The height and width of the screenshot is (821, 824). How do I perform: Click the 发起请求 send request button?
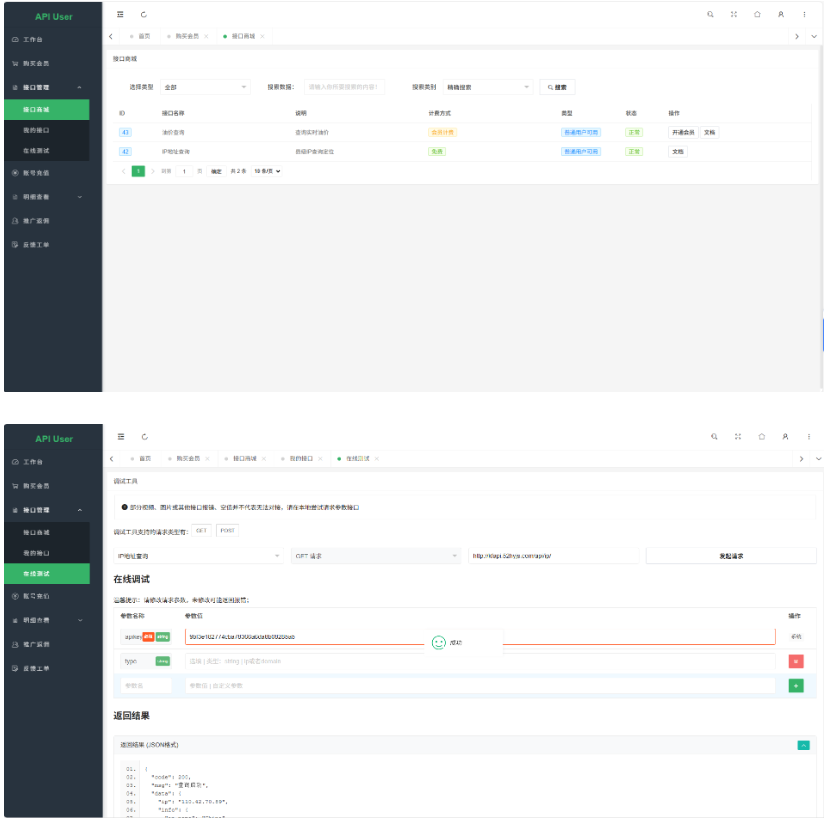point(731,556)
